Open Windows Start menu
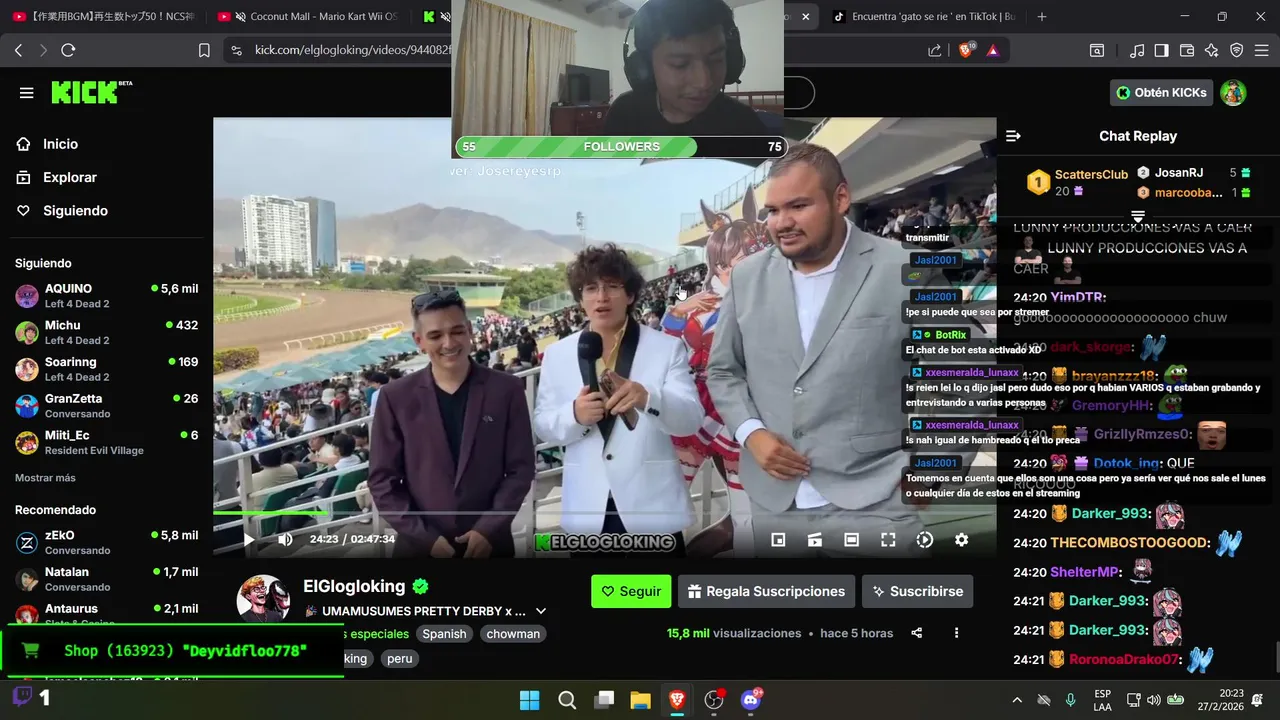1280x720 pixels. pos(529,700)
